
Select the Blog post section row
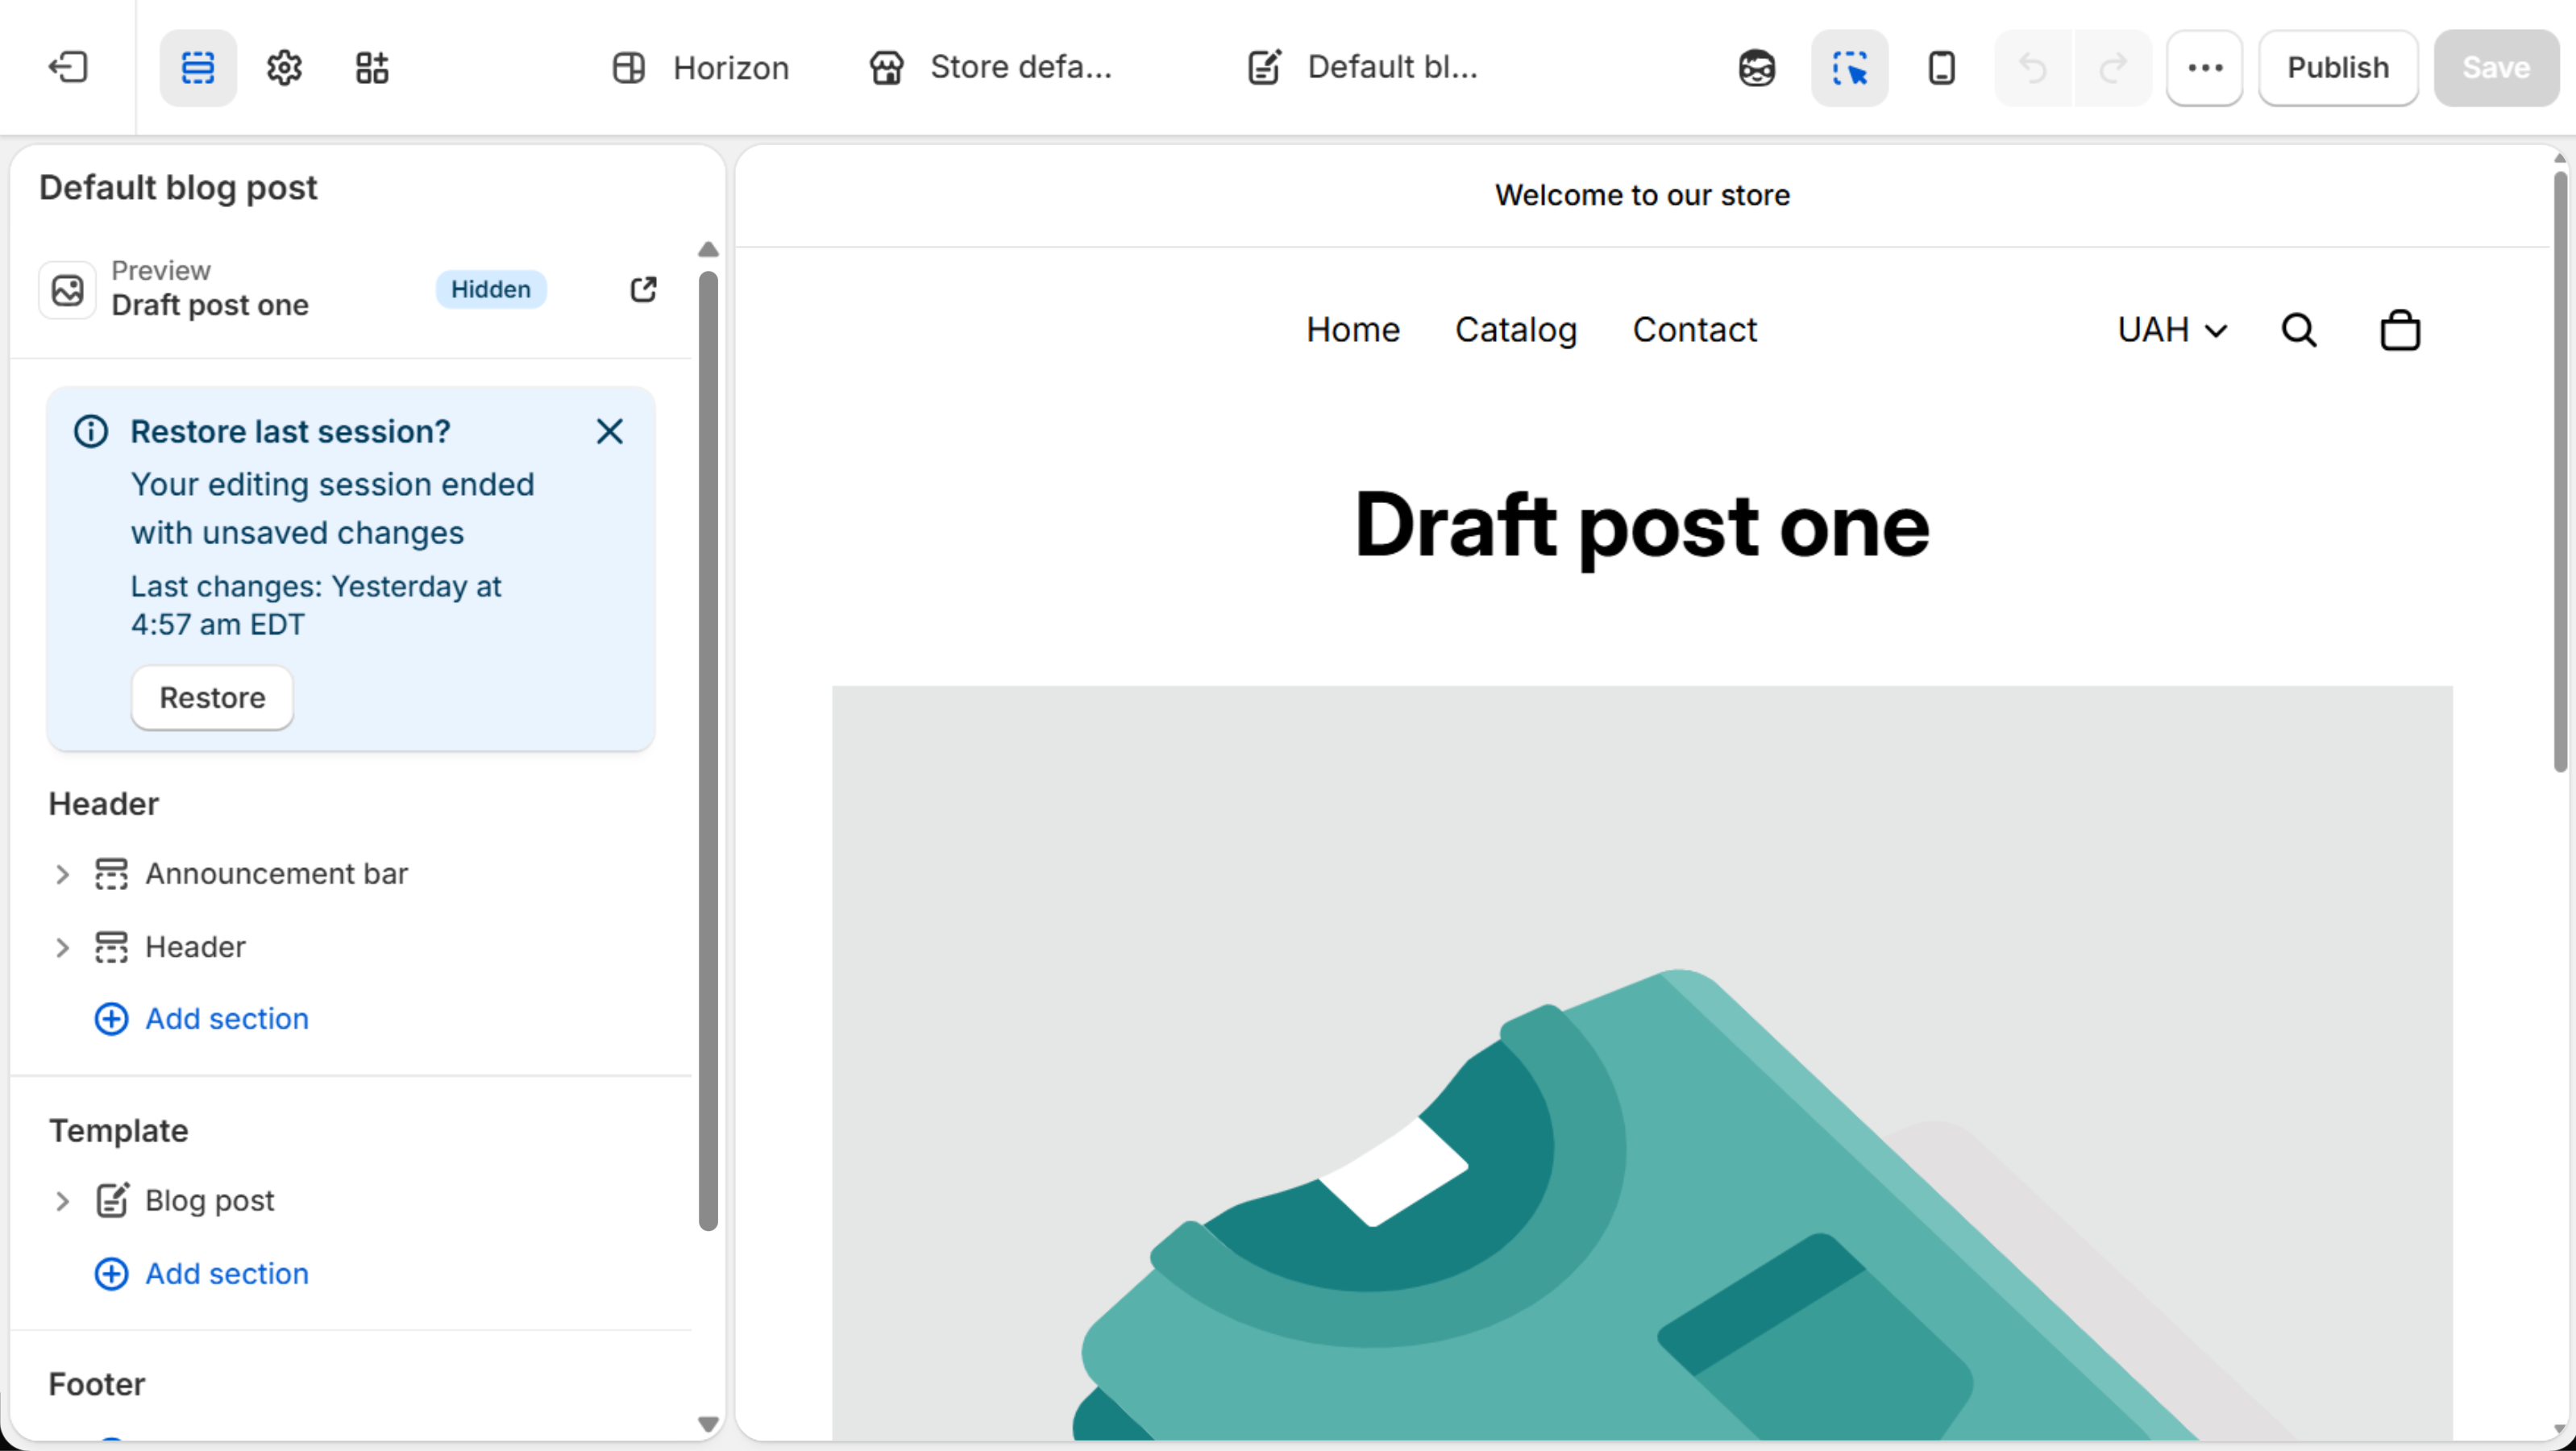click(350, 1200)
